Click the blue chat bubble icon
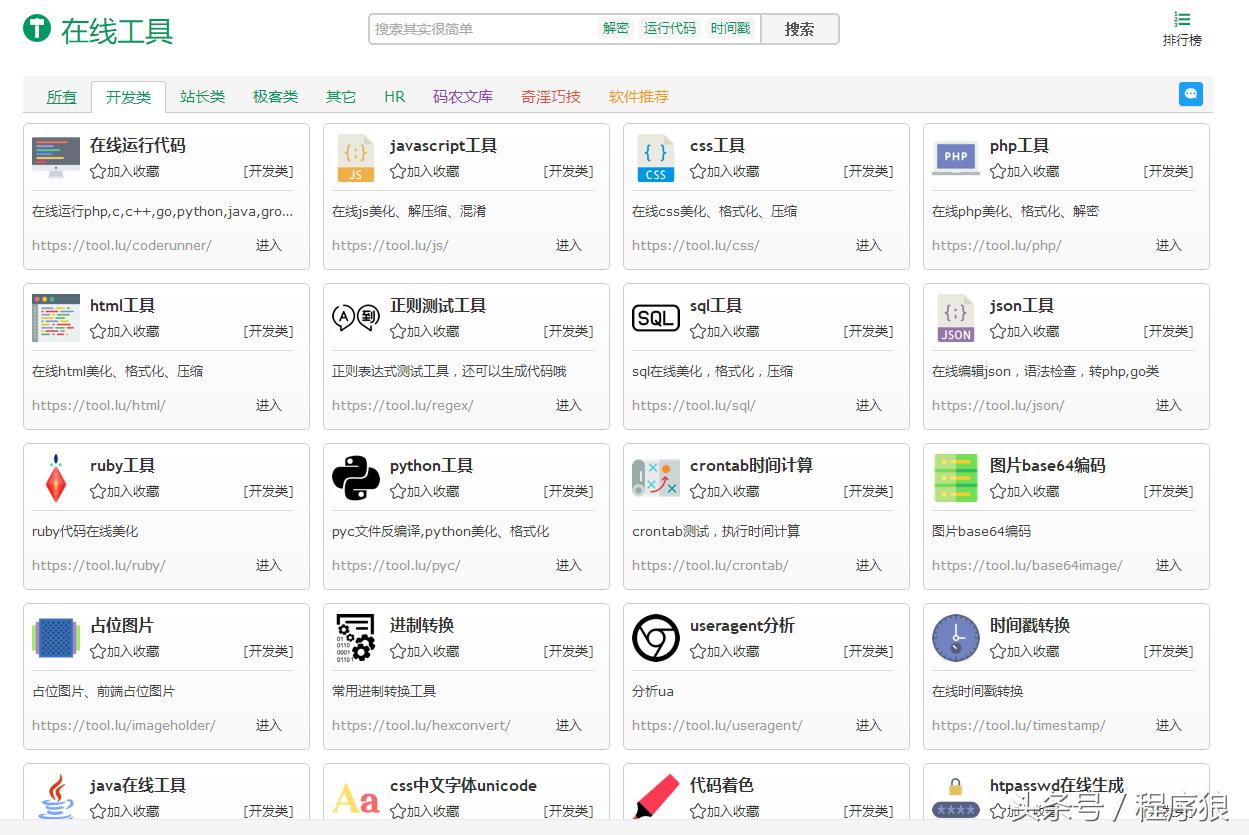The height and width of the screenshot is (835, 1249). 1190,93
